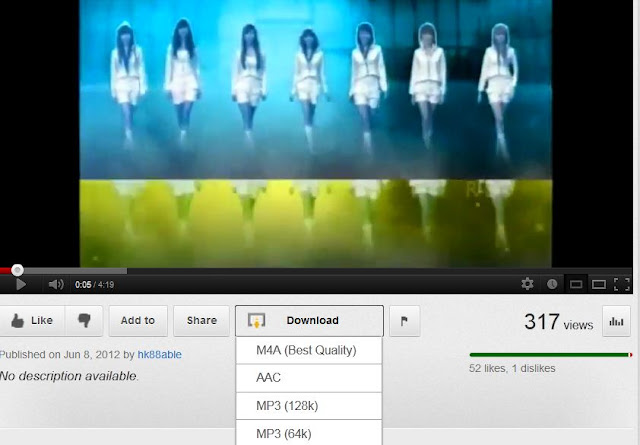Mute the video volume
This screenshot has height=445, width=640.
coord(56,284)
